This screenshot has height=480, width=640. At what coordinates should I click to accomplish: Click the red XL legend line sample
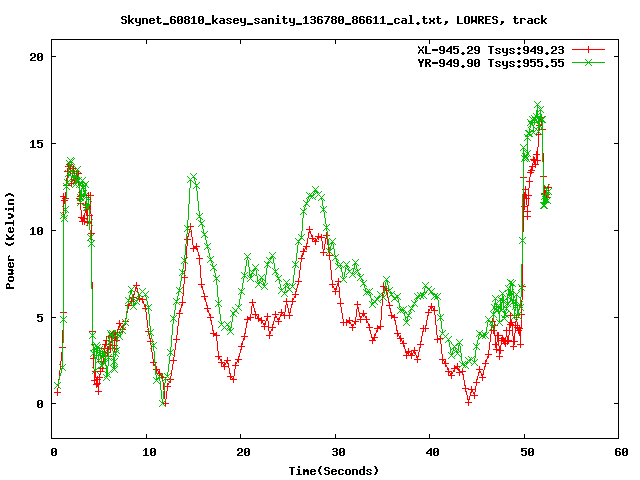pos(588,50)
